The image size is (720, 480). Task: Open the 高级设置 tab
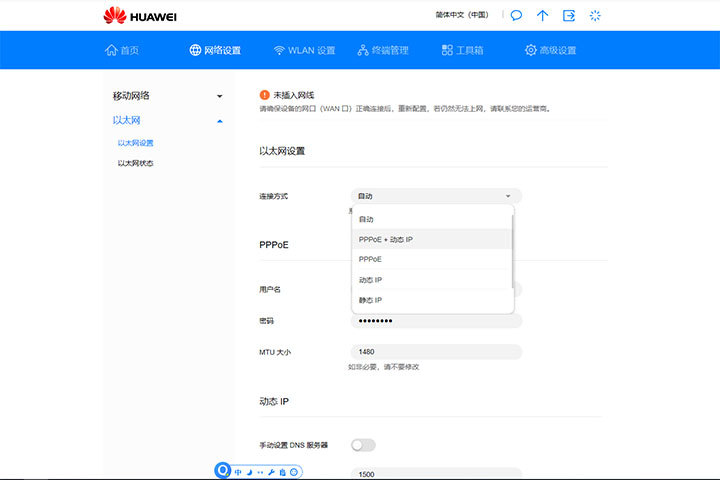tap(550, 50)
